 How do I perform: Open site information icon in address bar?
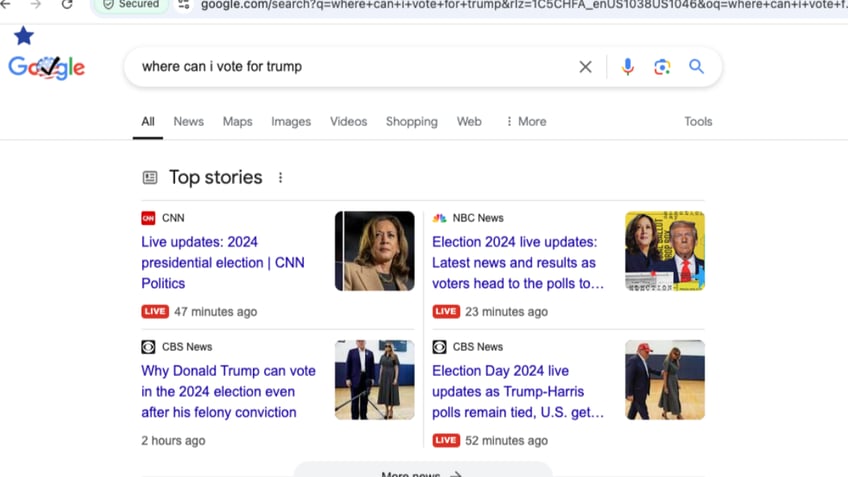pyautogui.click(x=183, y=5)
